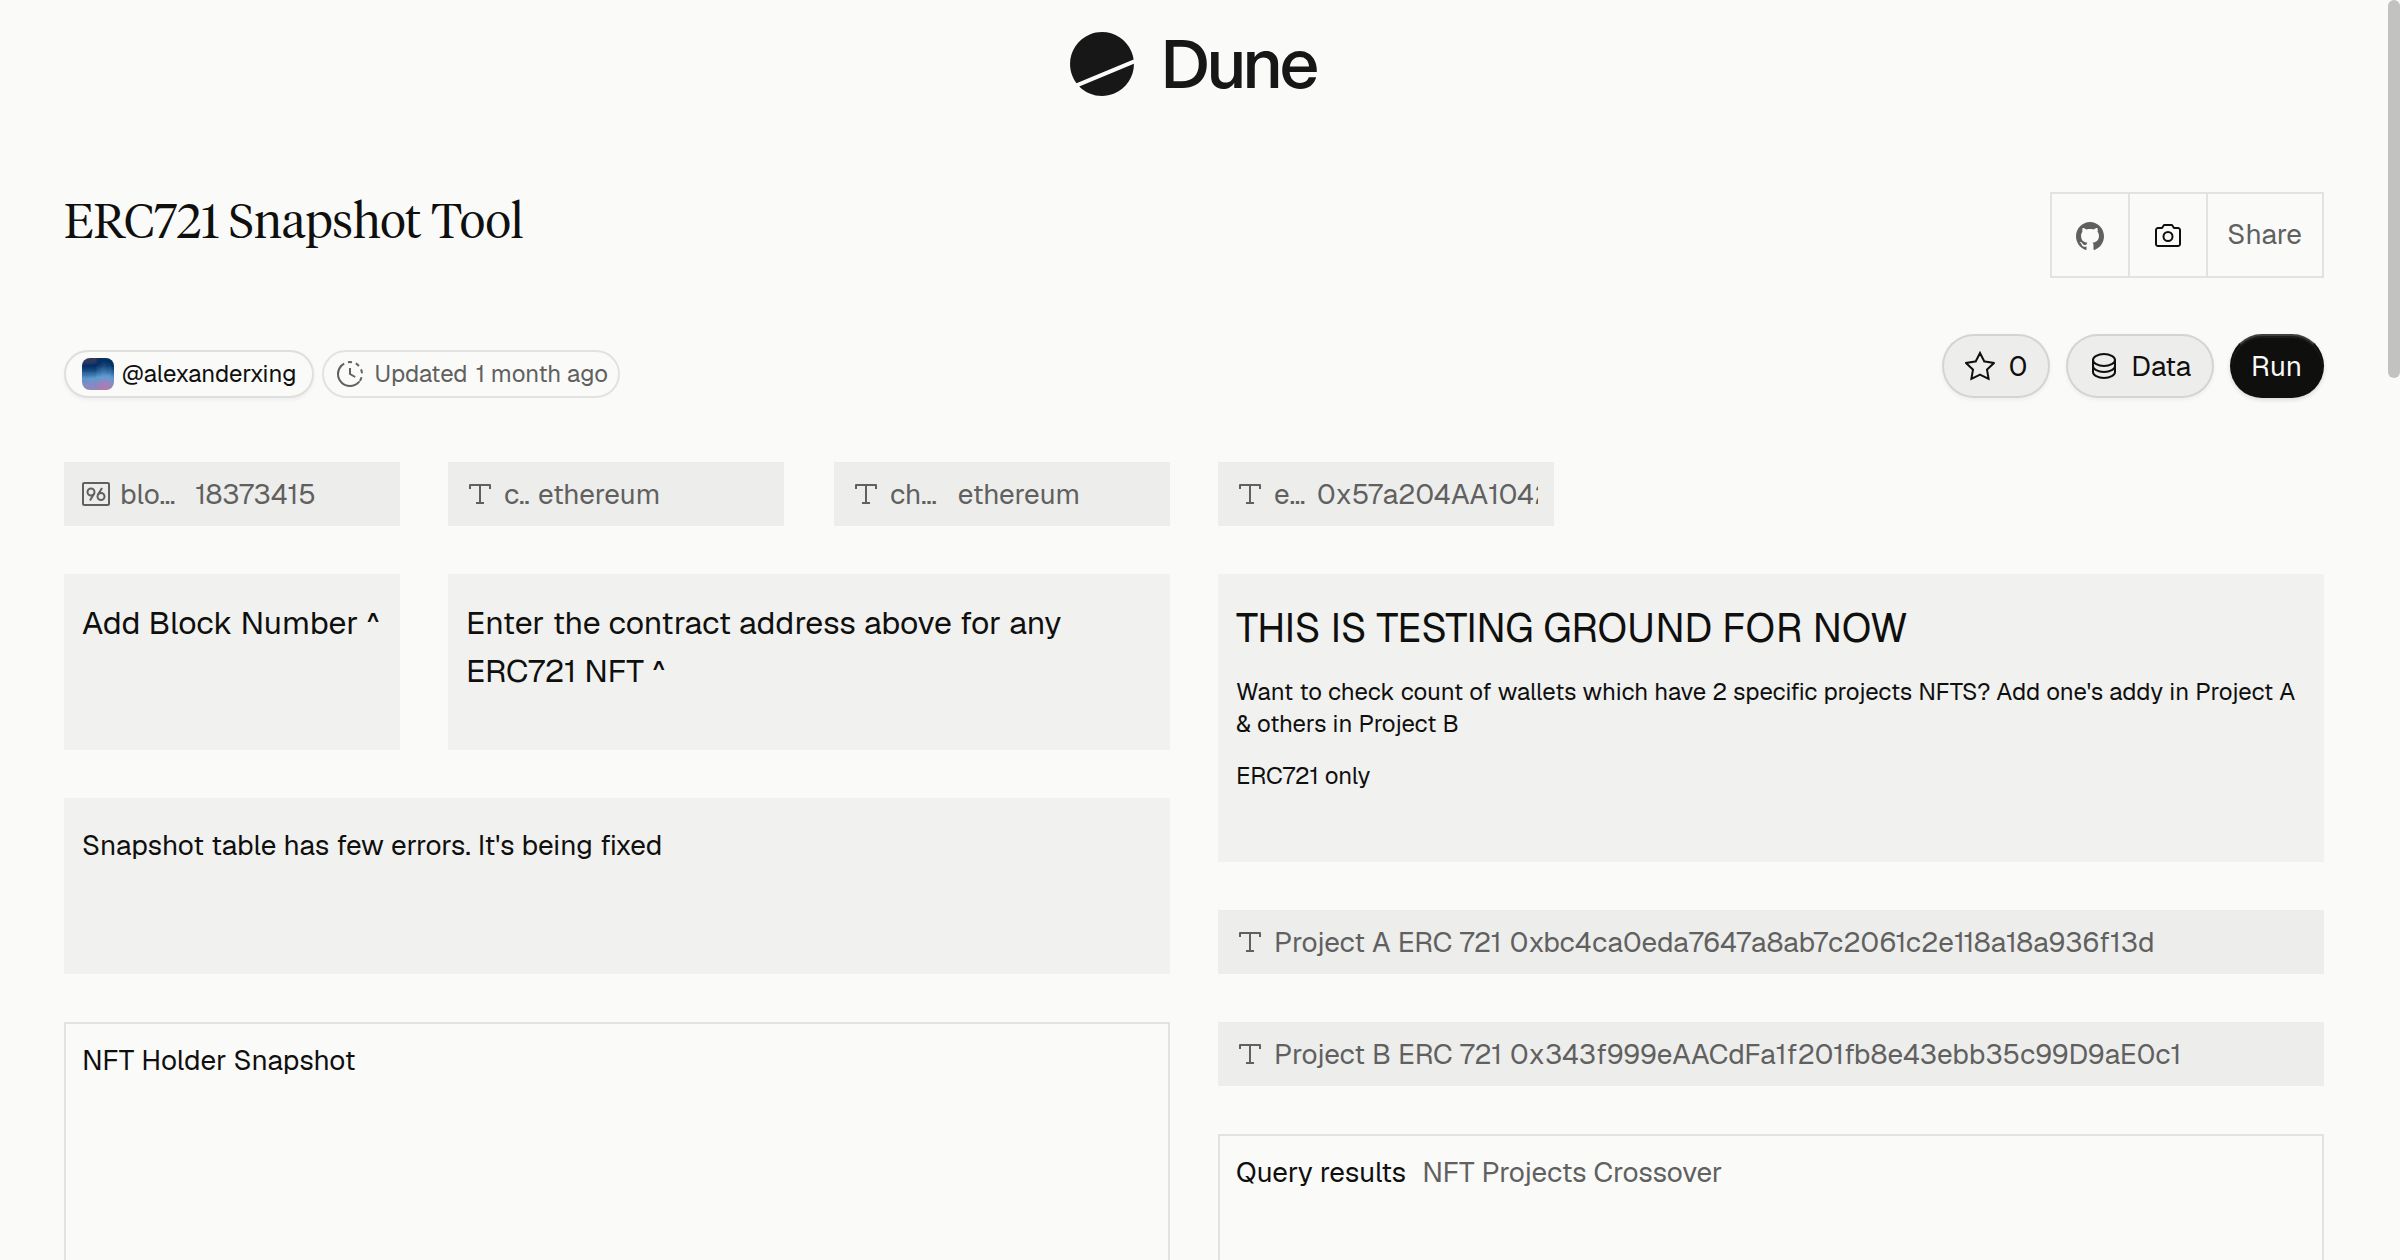Edit Project A ERC 721 address field
Image resolution: width=2400 pixels, height=1260 pixels.
[x=1771, y=942]
